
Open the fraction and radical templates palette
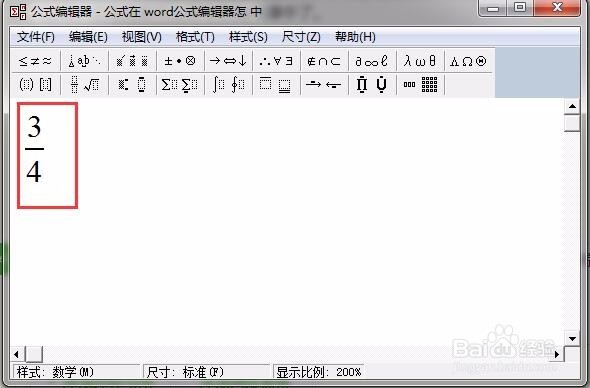coord(84,84)
